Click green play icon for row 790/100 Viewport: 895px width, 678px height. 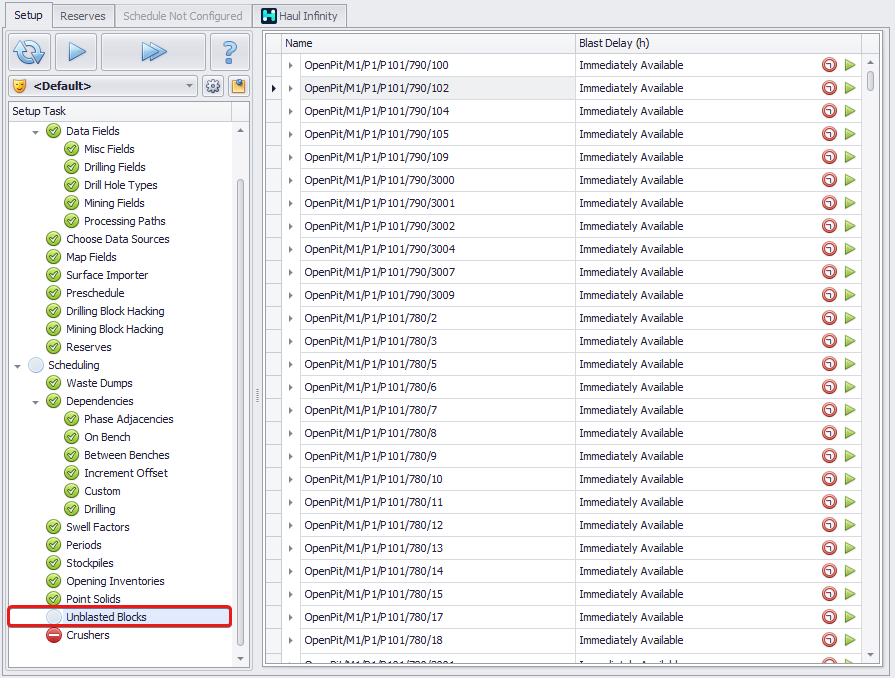(850, 65)
